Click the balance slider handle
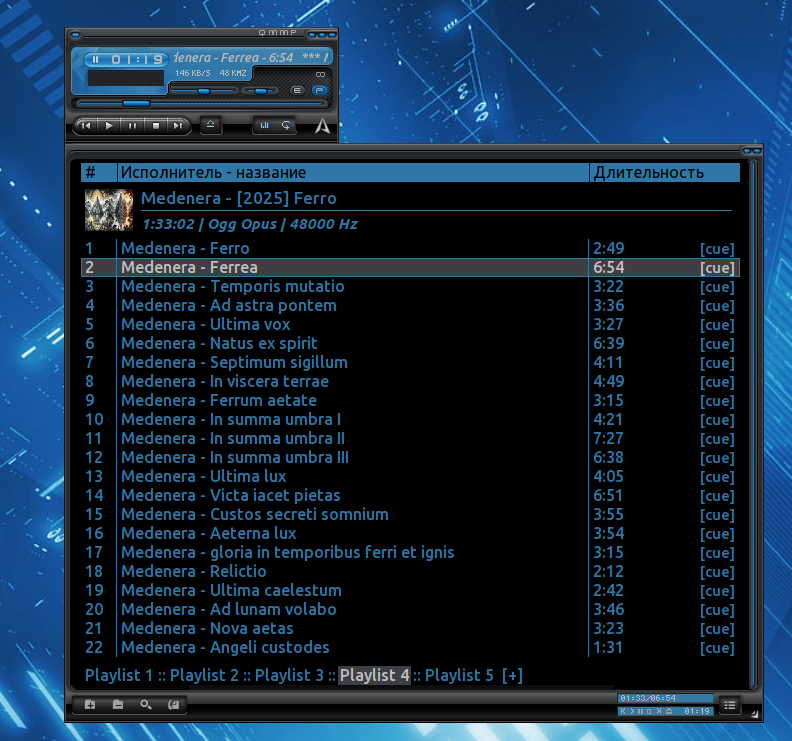 tap(261, 90)
